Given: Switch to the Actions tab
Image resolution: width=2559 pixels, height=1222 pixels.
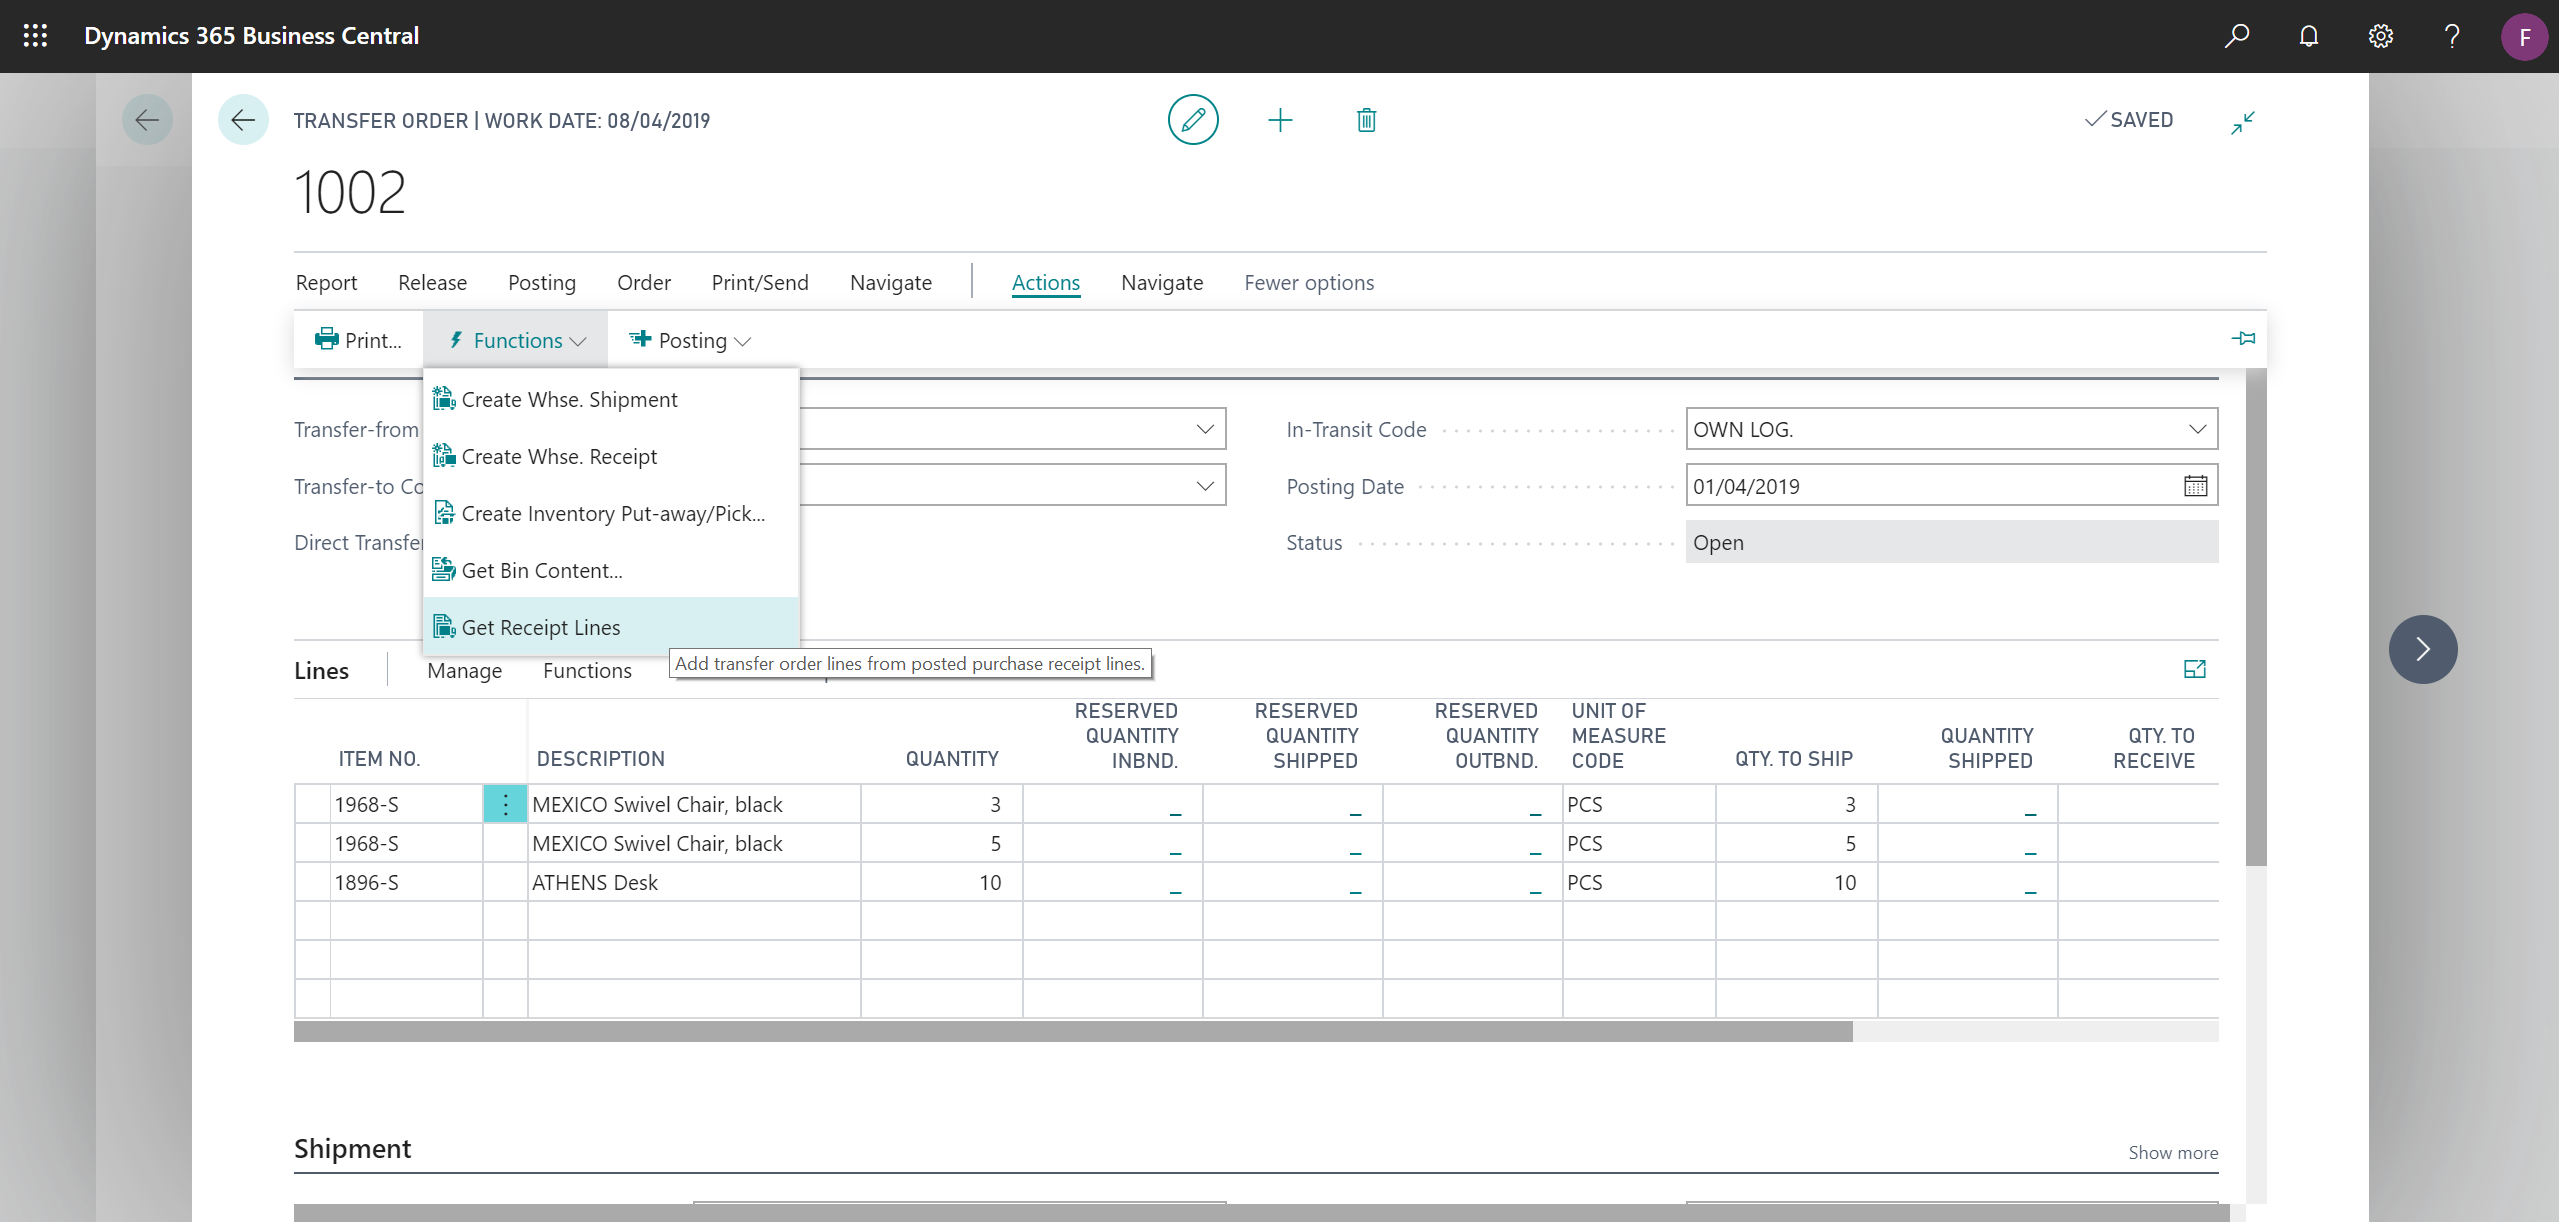Looking at the screenshot, I should tap(1045, 282).
